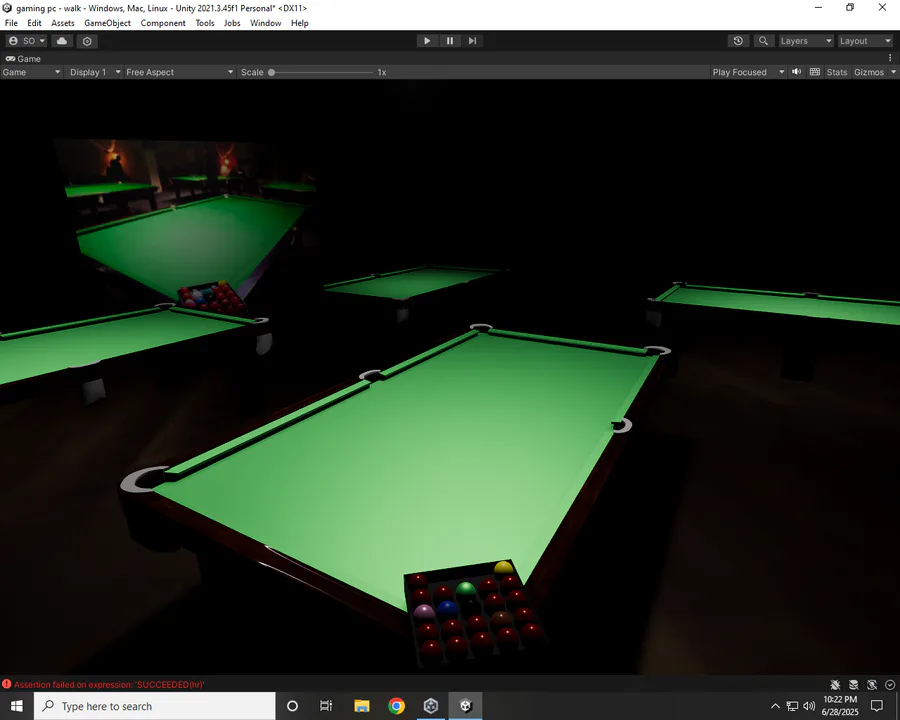Open Undo History icon
The height and width of the screenshot is (720, 900).
pyautogui.click(x=738, y=41)
